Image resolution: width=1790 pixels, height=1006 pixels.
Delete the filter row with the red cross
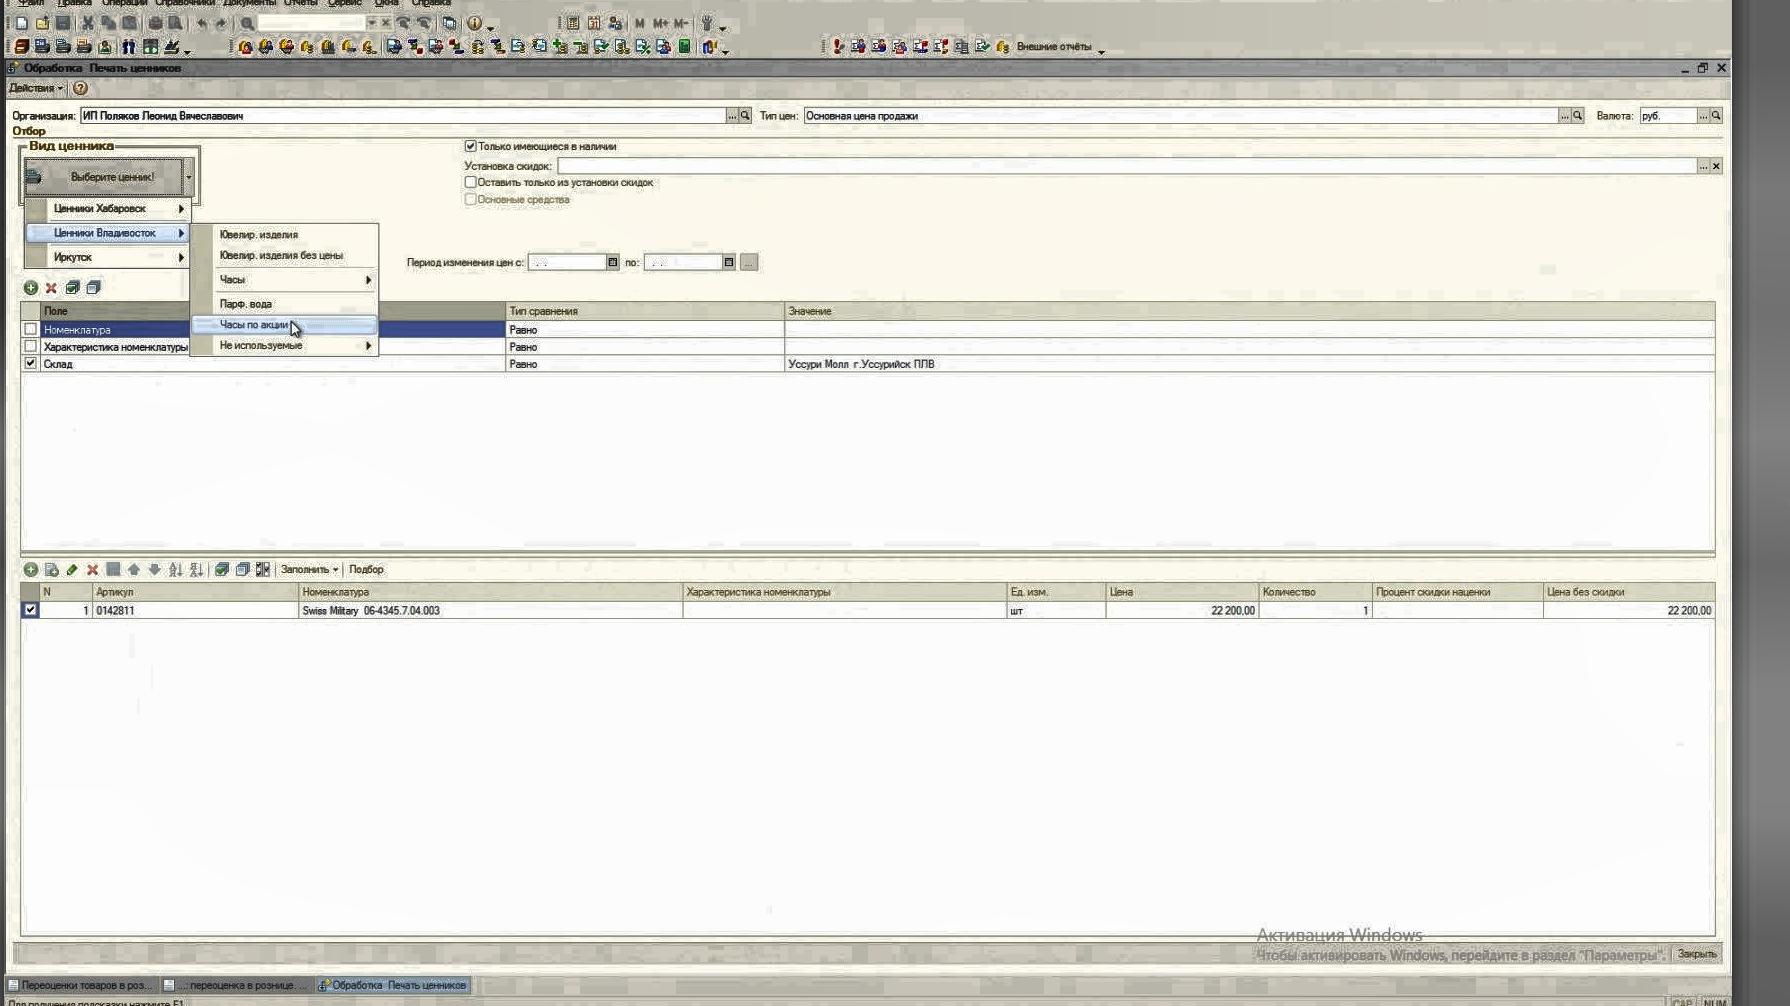pos(51,288)
